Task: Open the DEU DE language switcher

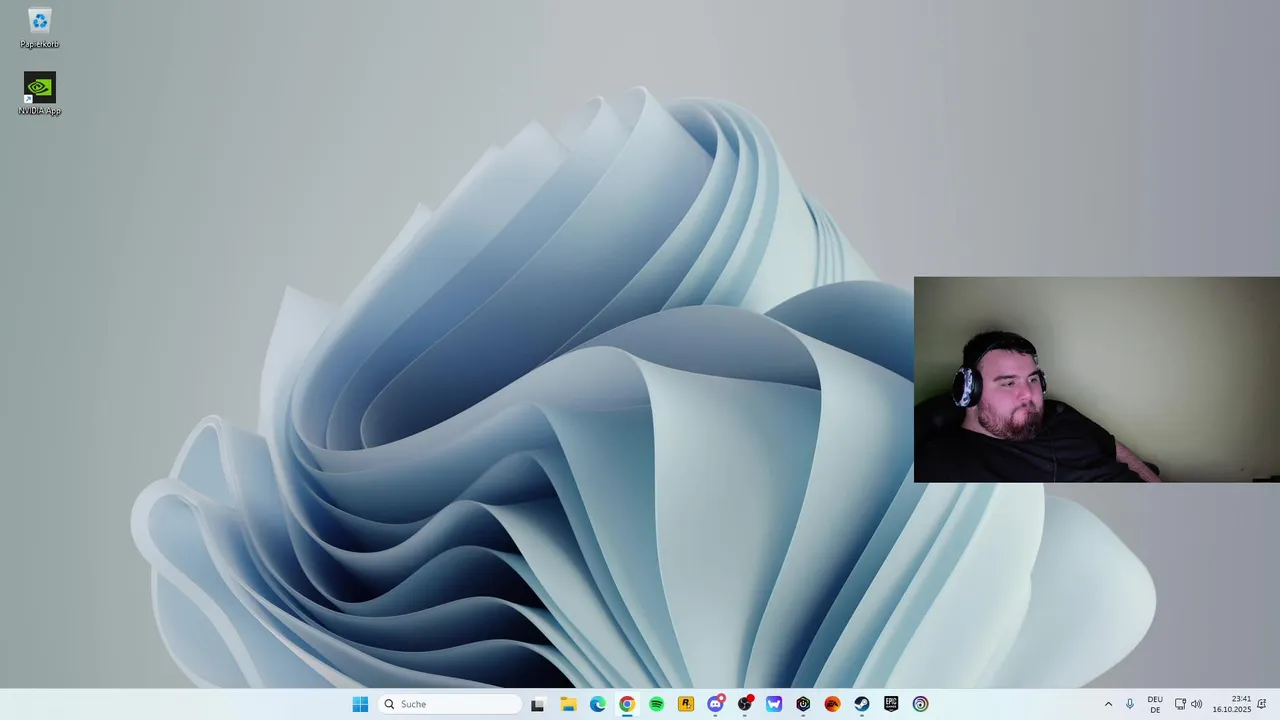Action: (1155, 704)
